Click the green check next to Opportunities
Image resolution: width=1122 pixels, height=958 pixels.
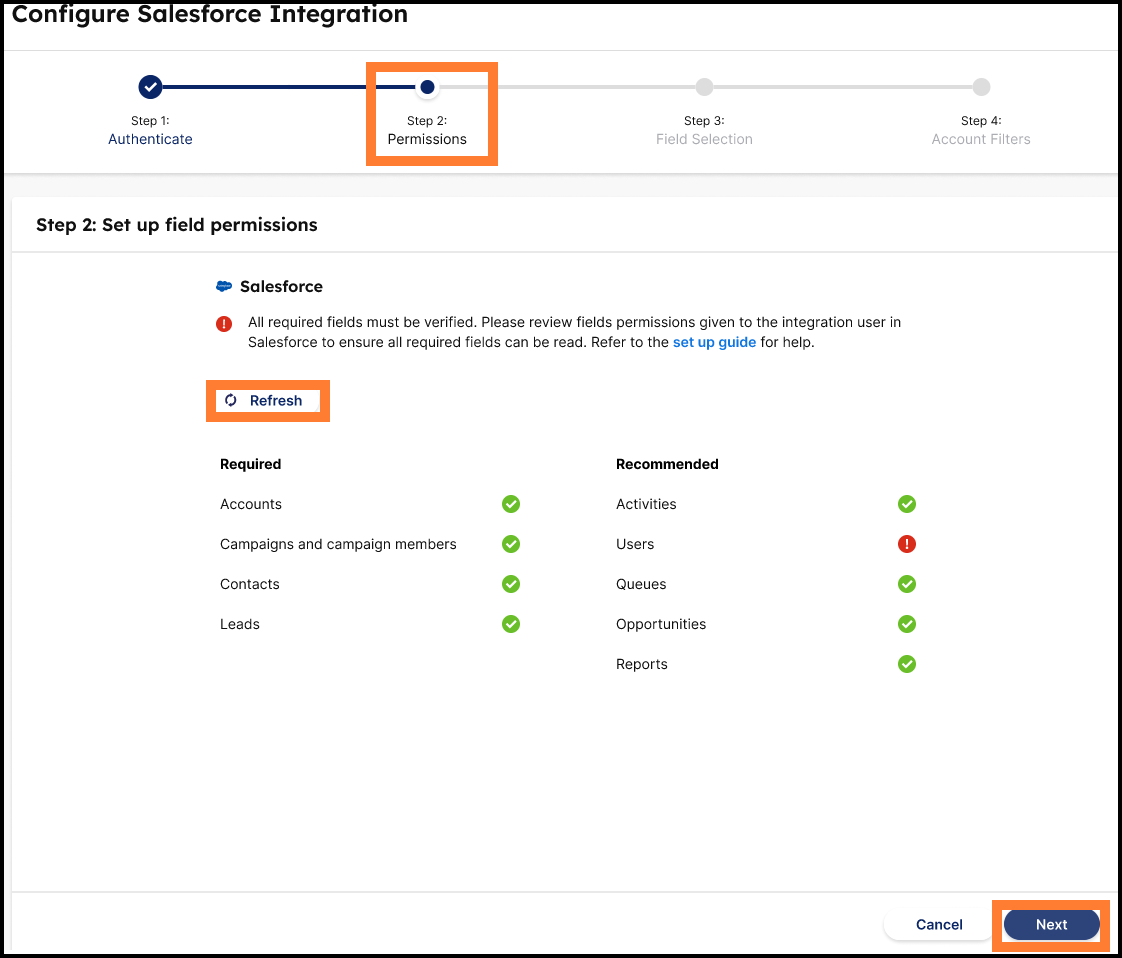pyautogui.click(x=907, y=624)
